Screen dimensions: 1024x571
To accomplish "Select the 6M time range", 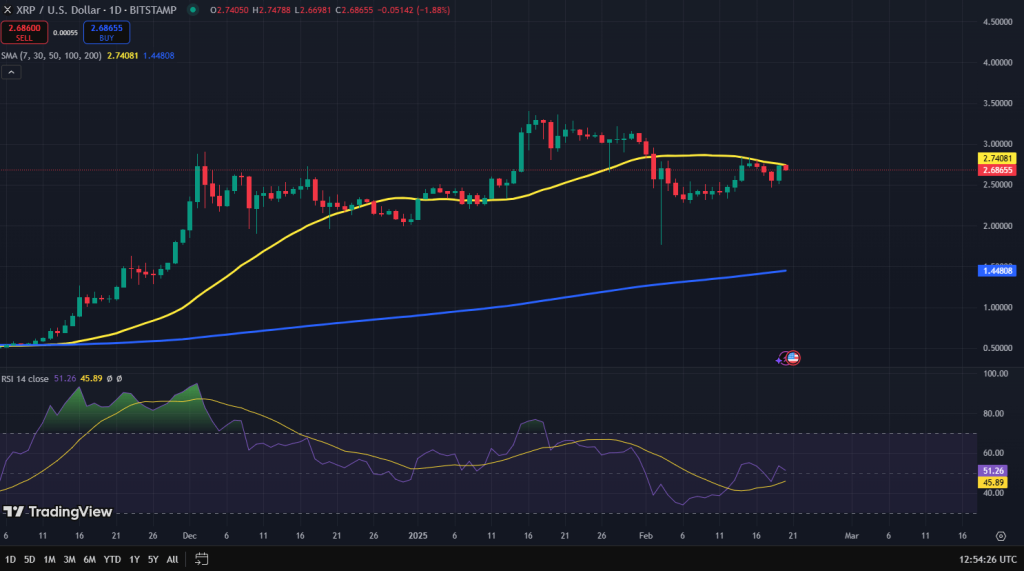I will [89, 559].
